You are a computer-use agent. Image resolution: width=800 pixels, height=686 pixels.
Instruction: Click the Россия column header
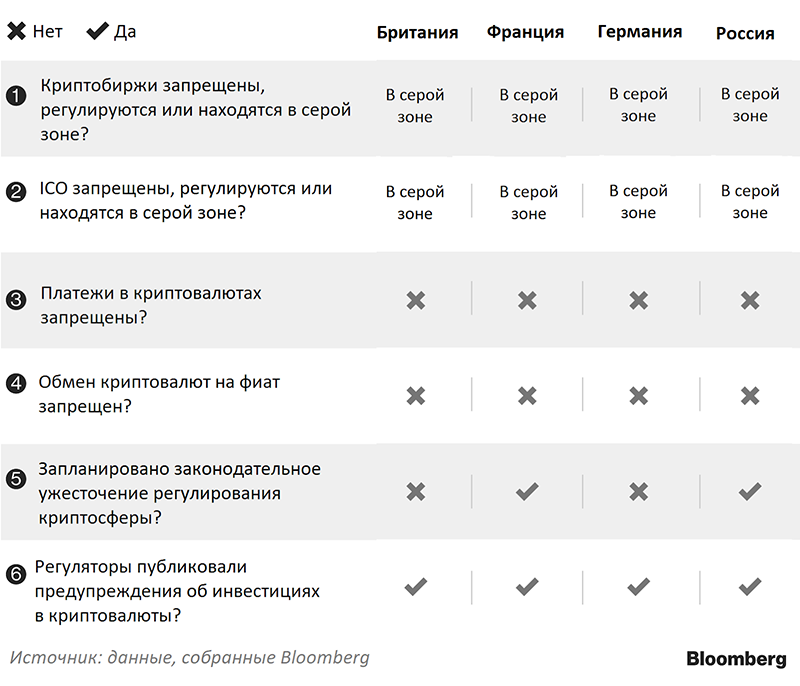tap(745, 33)
